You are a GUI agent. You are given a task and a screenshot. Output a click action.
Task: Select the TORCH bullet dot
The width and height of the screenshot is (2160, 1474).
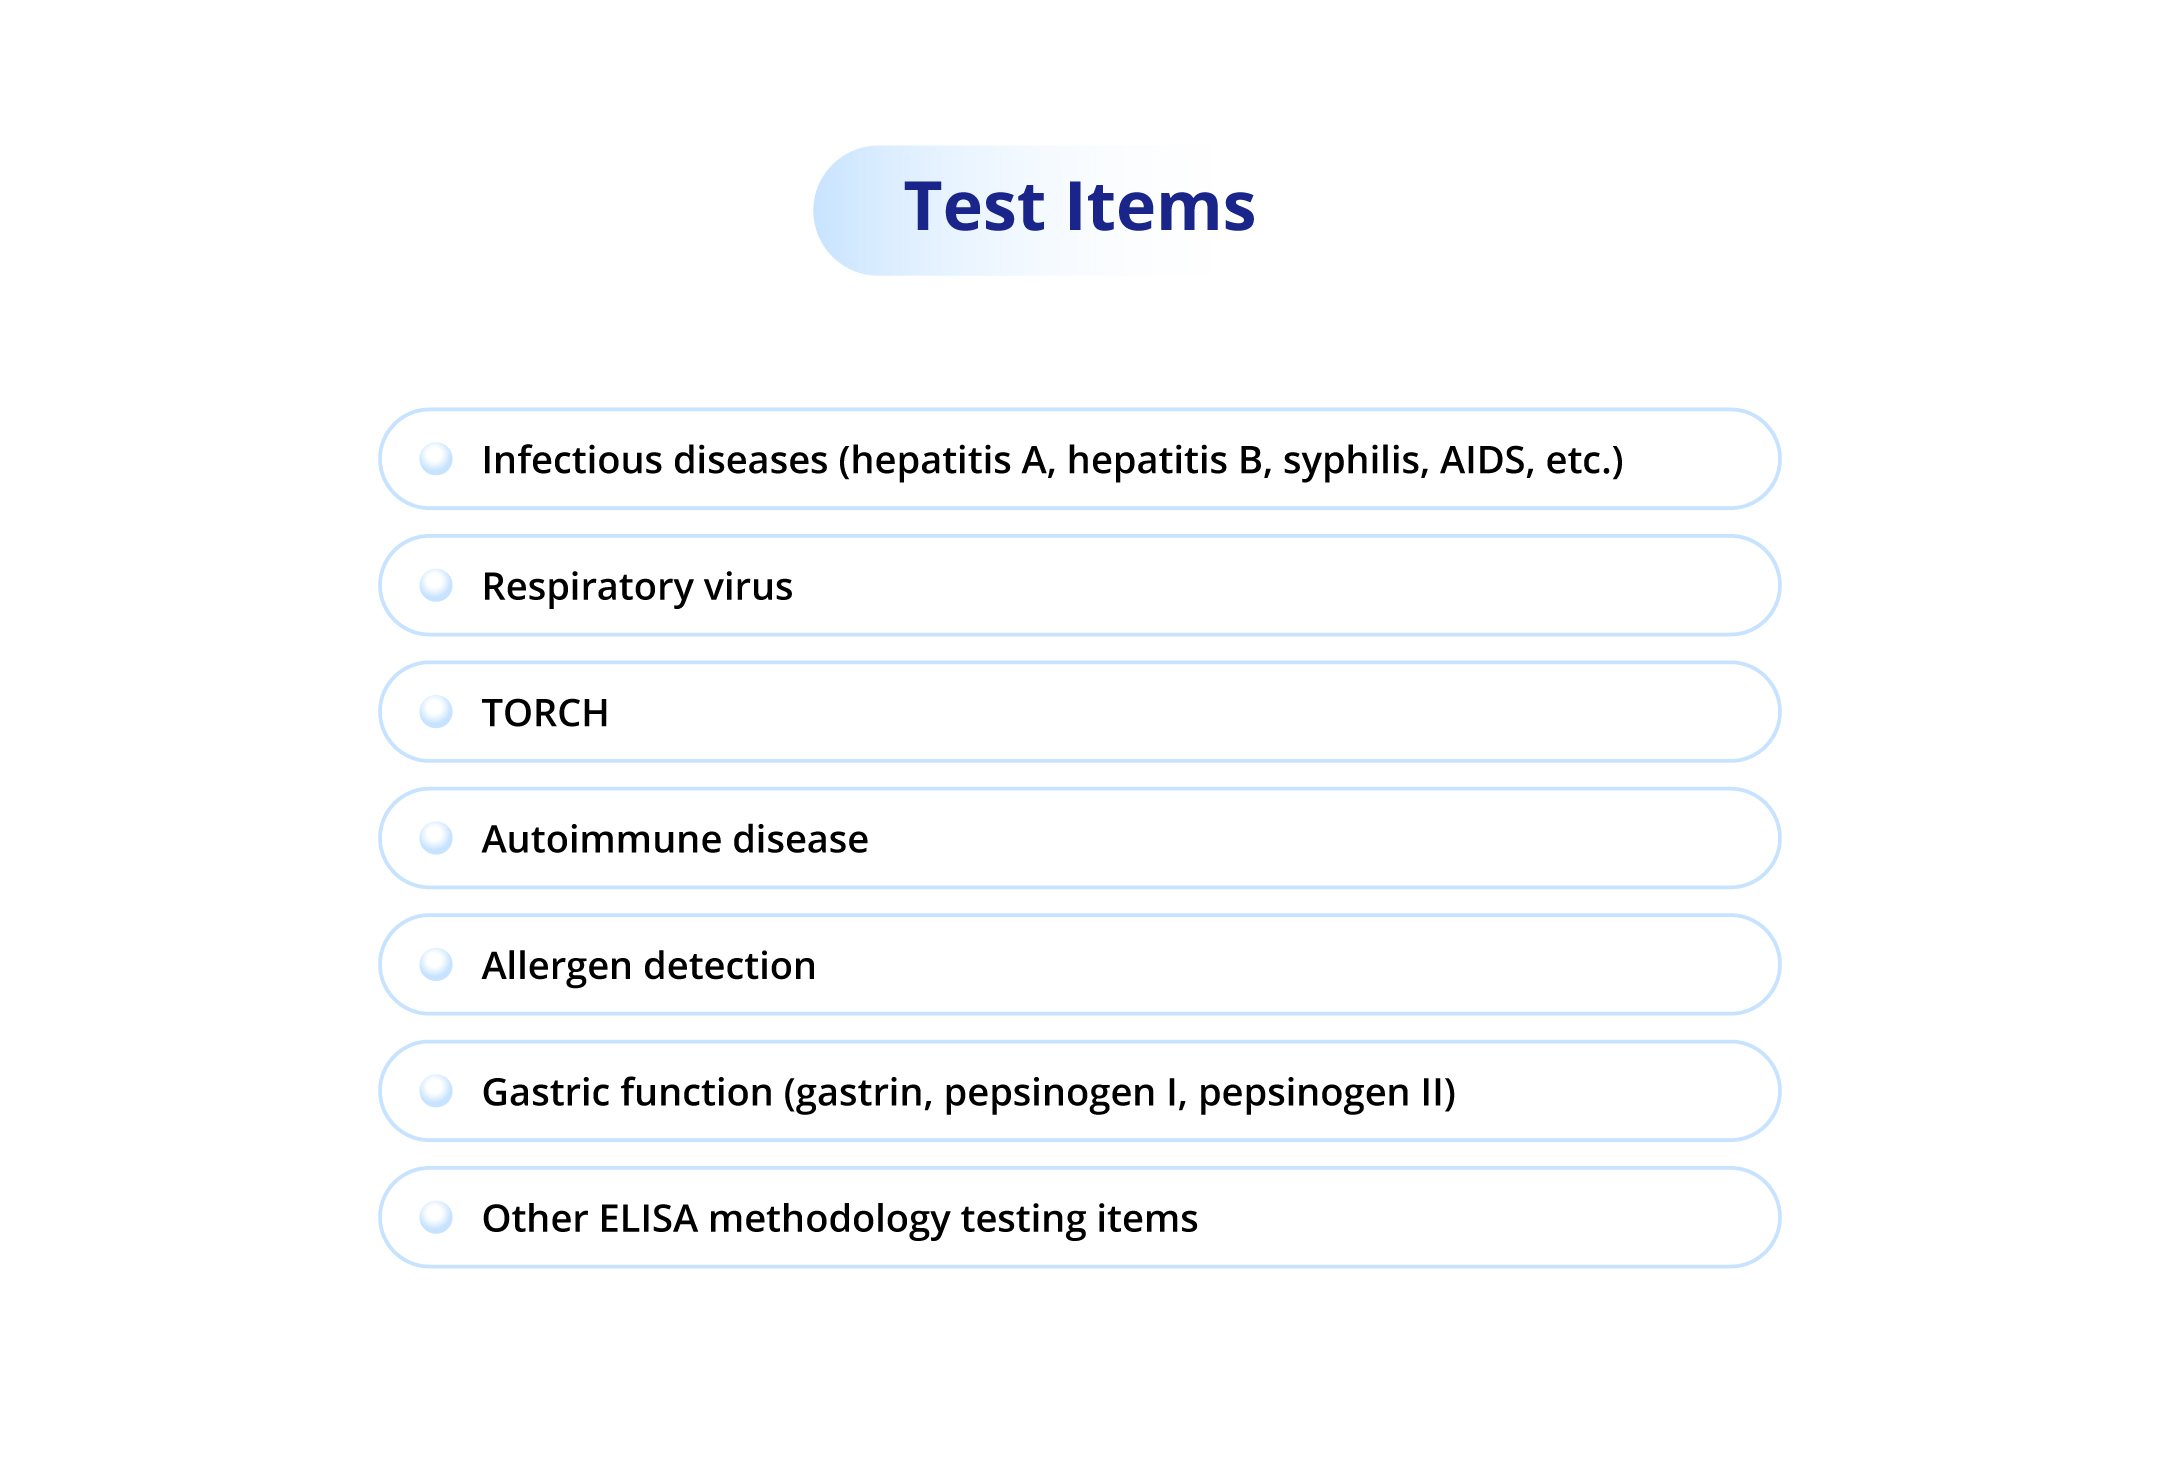click(436, 712)
